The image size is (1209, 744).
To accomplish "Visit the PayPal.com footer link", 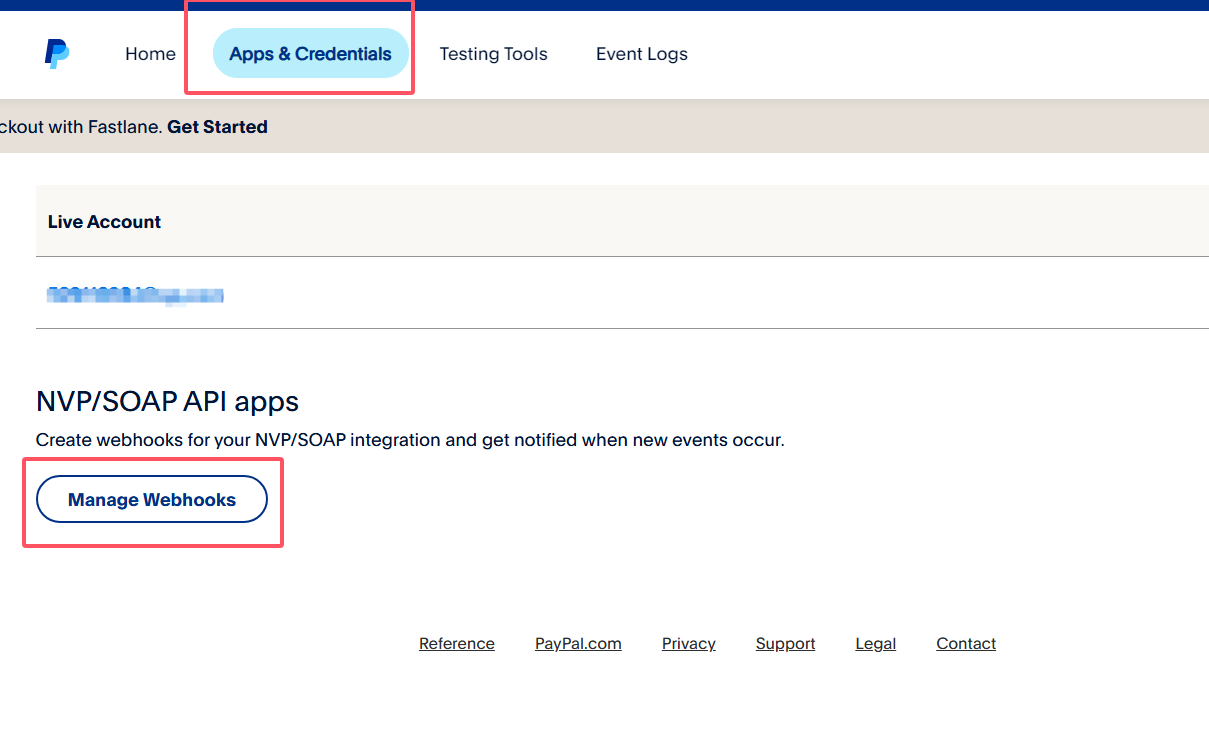I will tap(578, 644).
